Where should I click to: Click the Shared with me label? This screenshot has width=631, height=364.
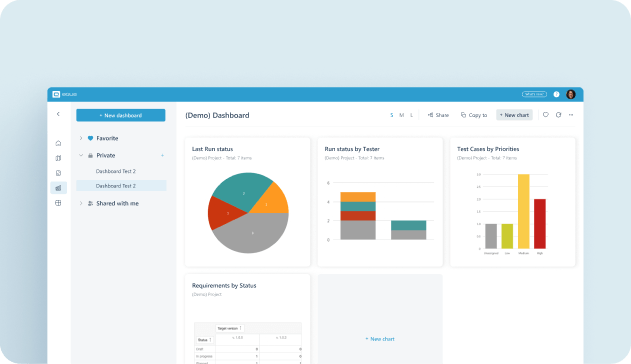point(118,204)
